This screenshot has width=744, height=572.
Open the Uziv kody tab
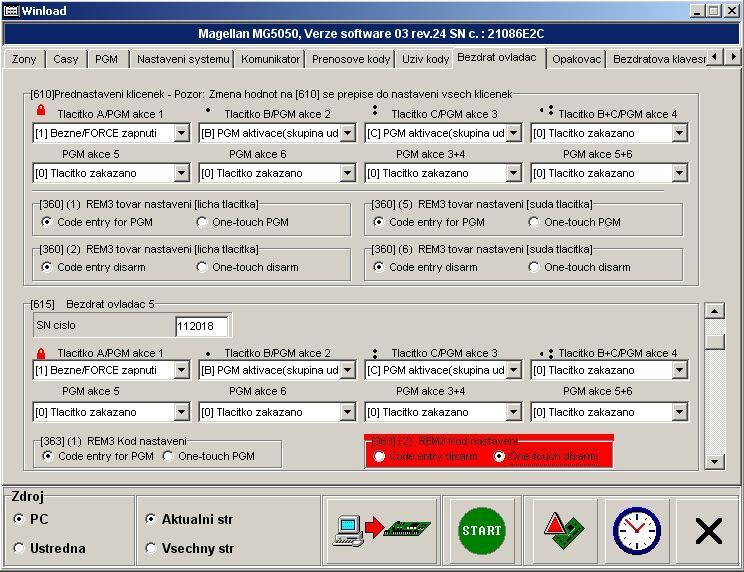(x=425, y=59)
